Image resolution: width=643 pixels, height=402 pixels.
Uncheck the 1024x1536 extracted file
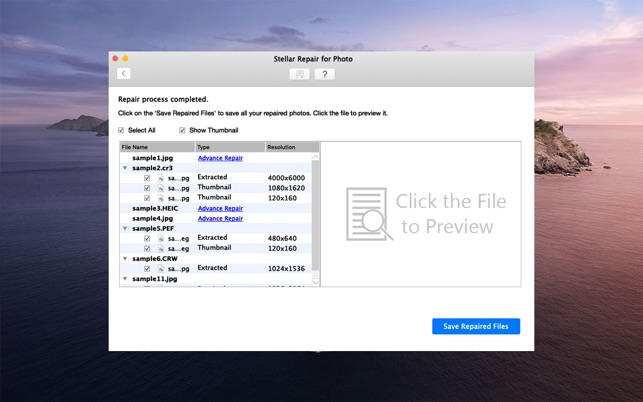[x=147, y=269]
